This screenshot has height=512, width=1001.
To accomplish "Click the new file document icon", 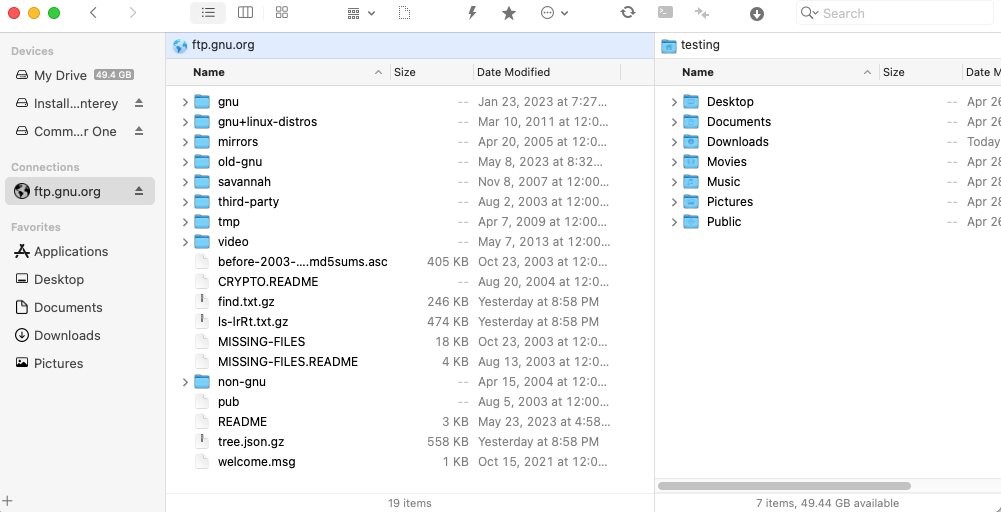I will 403,13.
